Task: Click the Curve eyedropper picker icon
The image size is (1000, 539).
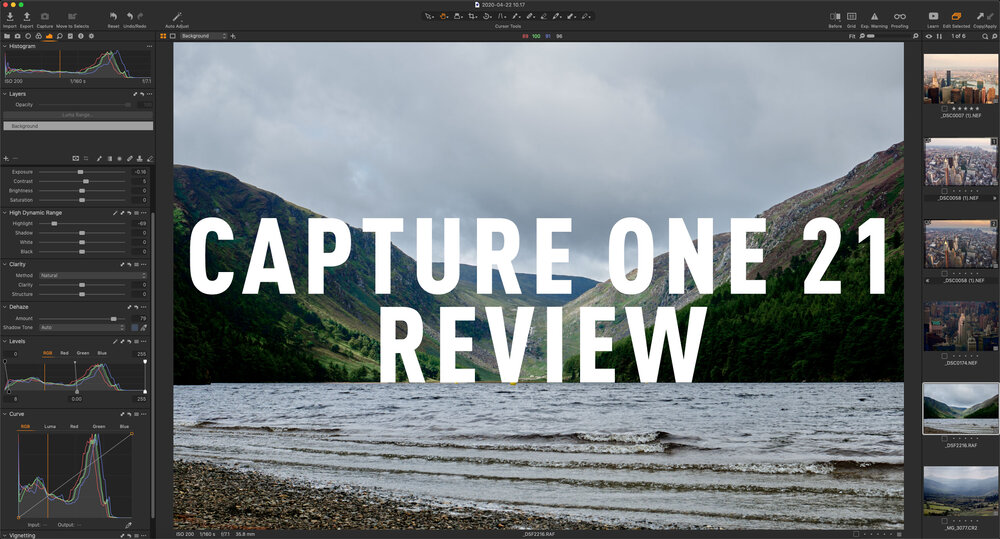Action: 129,525
